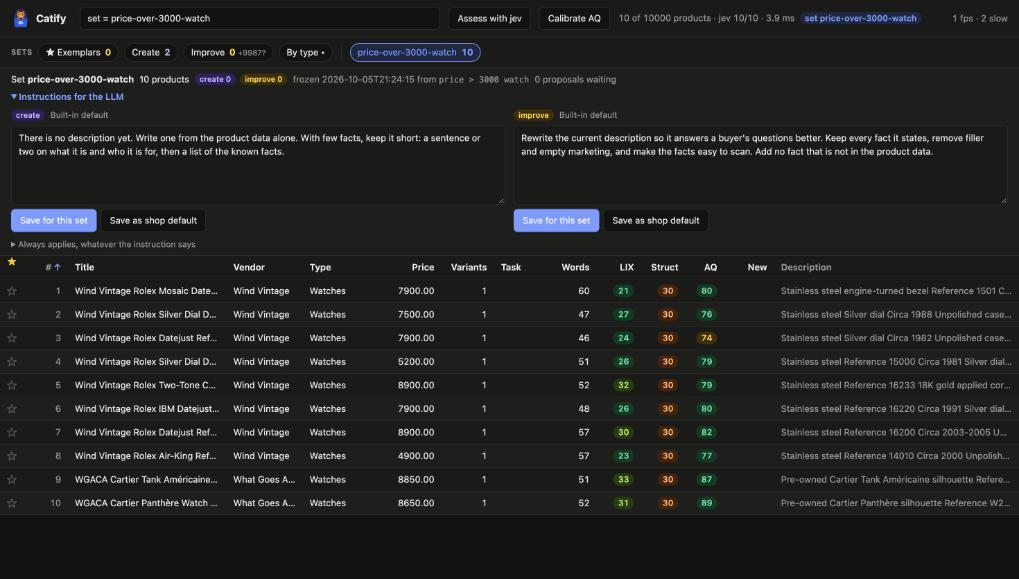Switch to the Improve set tab
Screen dimensions: 1019x579
pos(228,53)
